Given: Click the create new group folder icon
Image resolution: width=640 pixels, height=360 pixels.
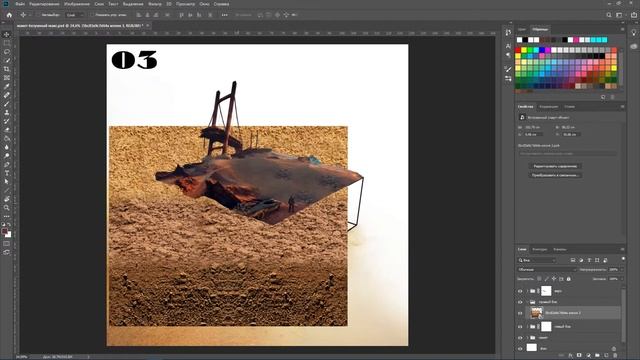Looking at the screenshot, I should pos(597,356).
